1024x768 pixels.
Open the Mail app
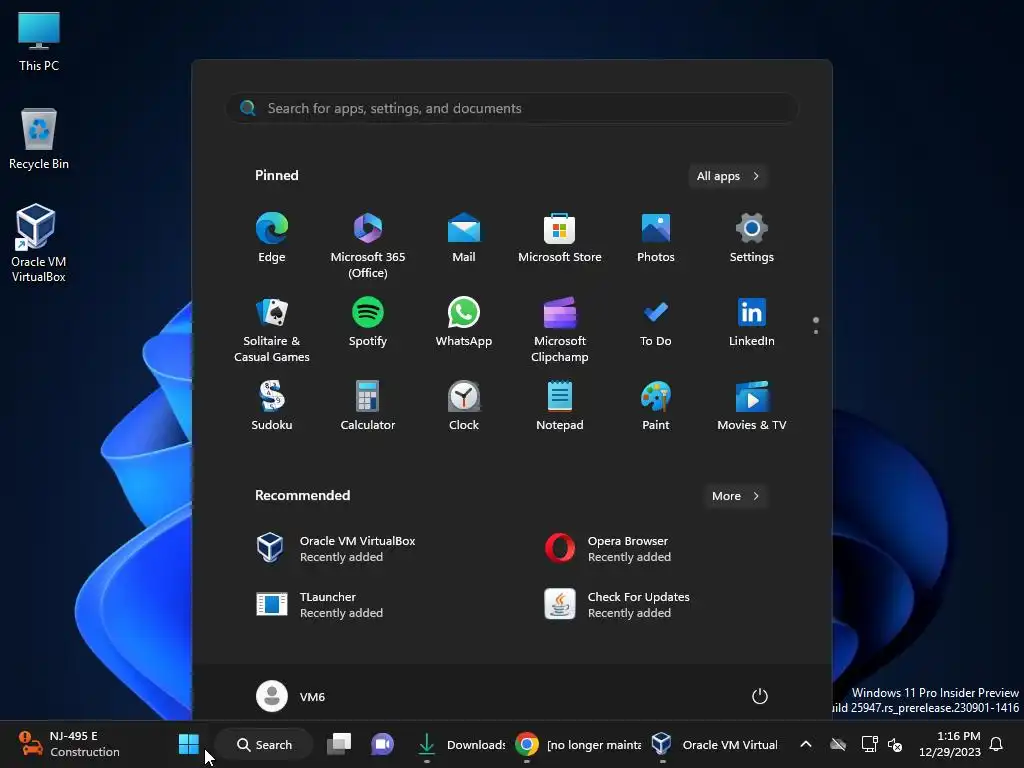click(x=464, y=238)
